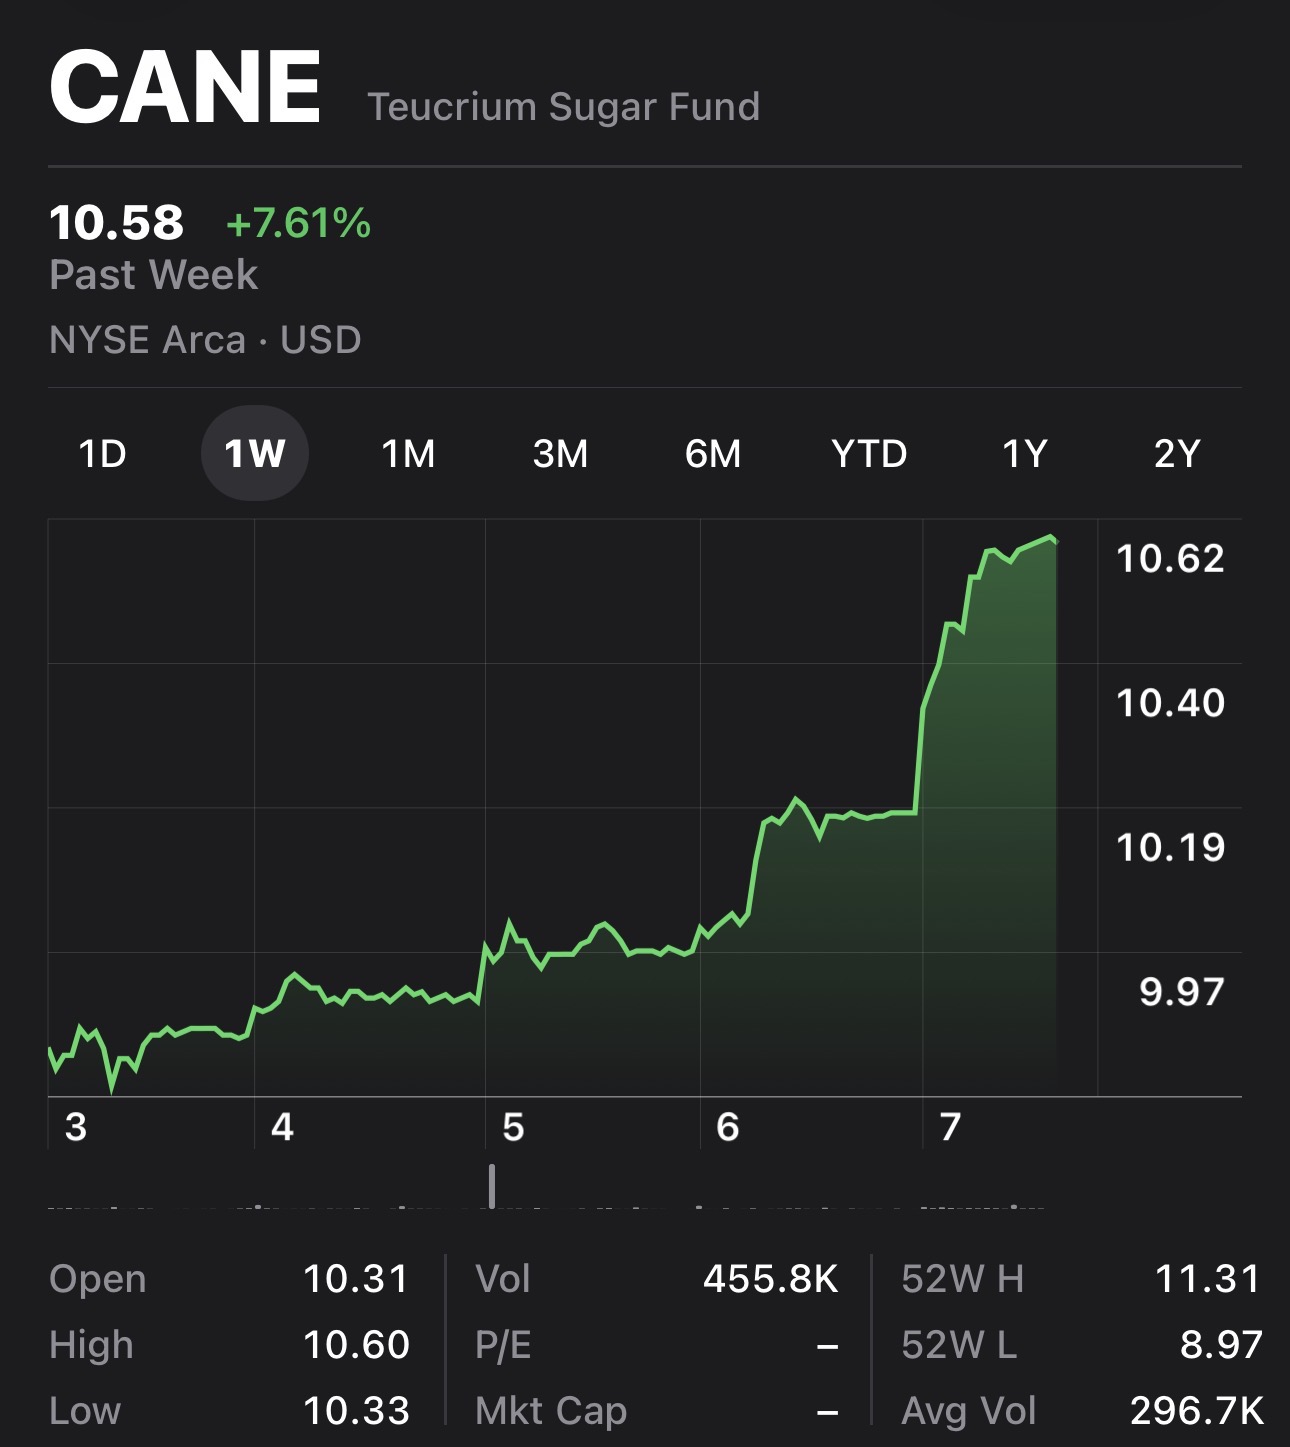Click date label 5 on chart axis

click(x=513, y=1127)
